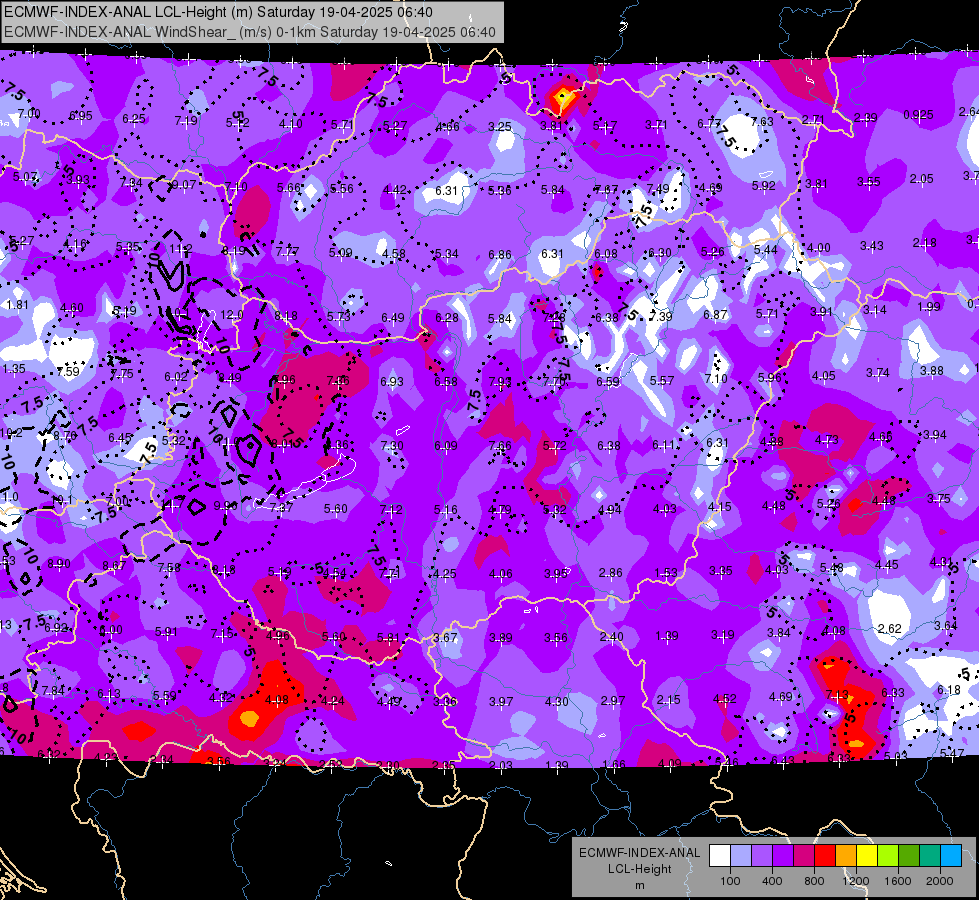This screenshot has width=979, height=900.
Task: Click the lime green legend swatch
Action: pos(888,856)
